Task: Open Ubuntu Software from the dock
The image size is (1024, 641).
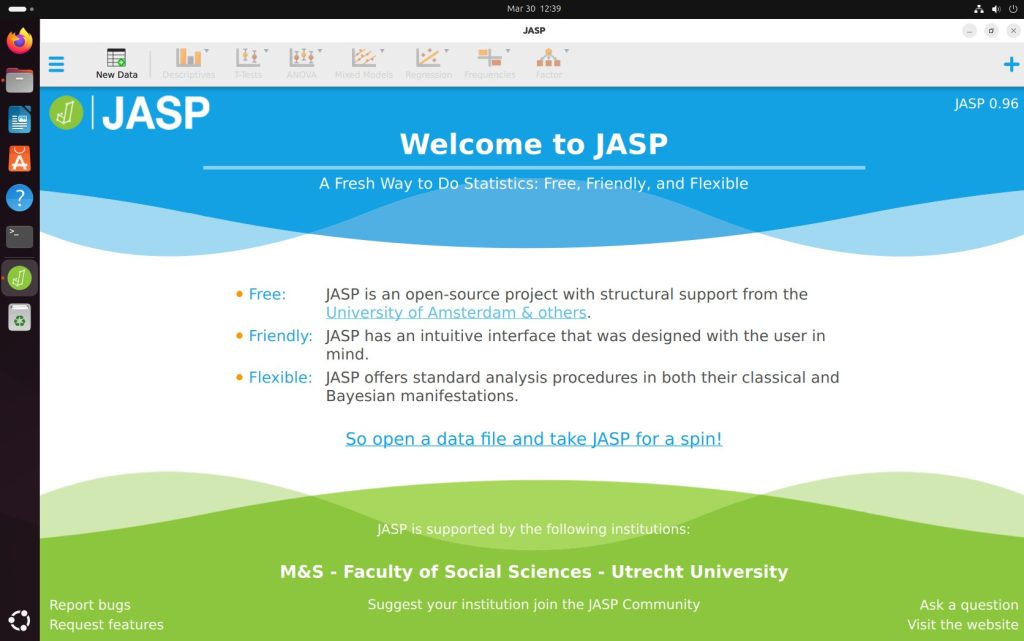Action: coord(20,159)
